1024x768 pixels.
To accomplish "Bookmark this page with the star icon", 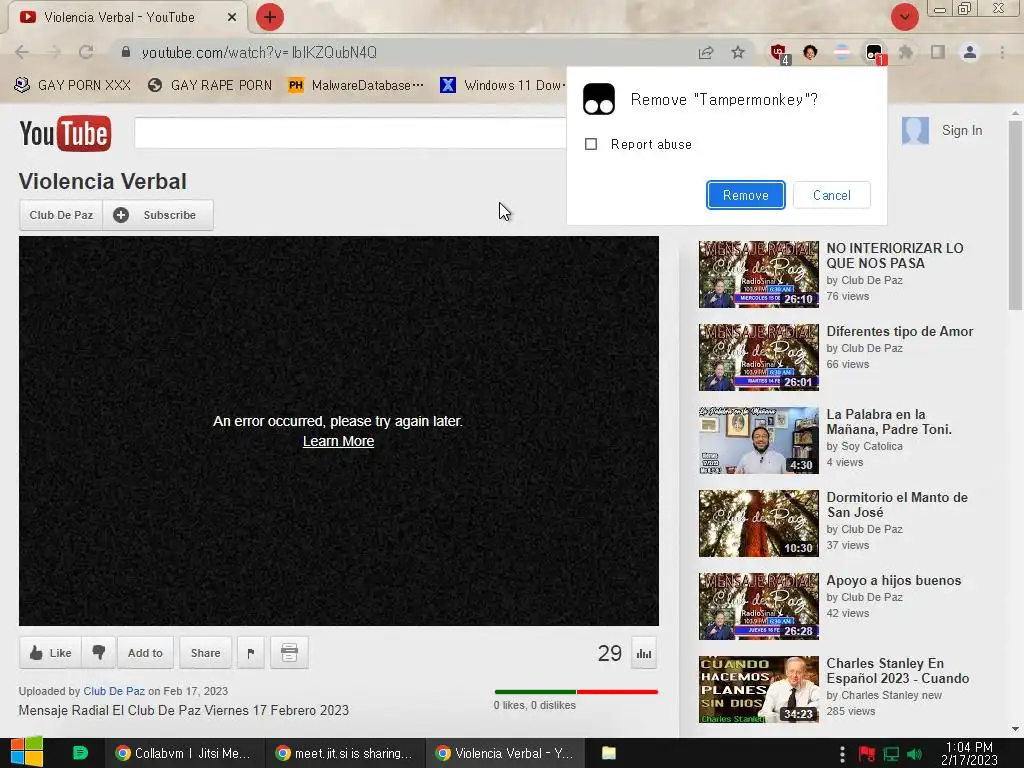I will click(x=738, y=52).
